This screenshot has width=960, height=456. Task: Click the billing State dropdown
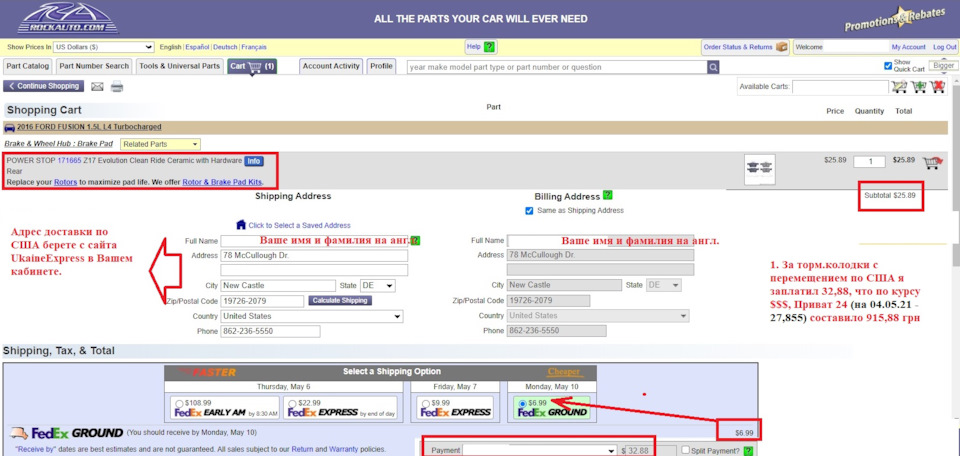[664, 285]
